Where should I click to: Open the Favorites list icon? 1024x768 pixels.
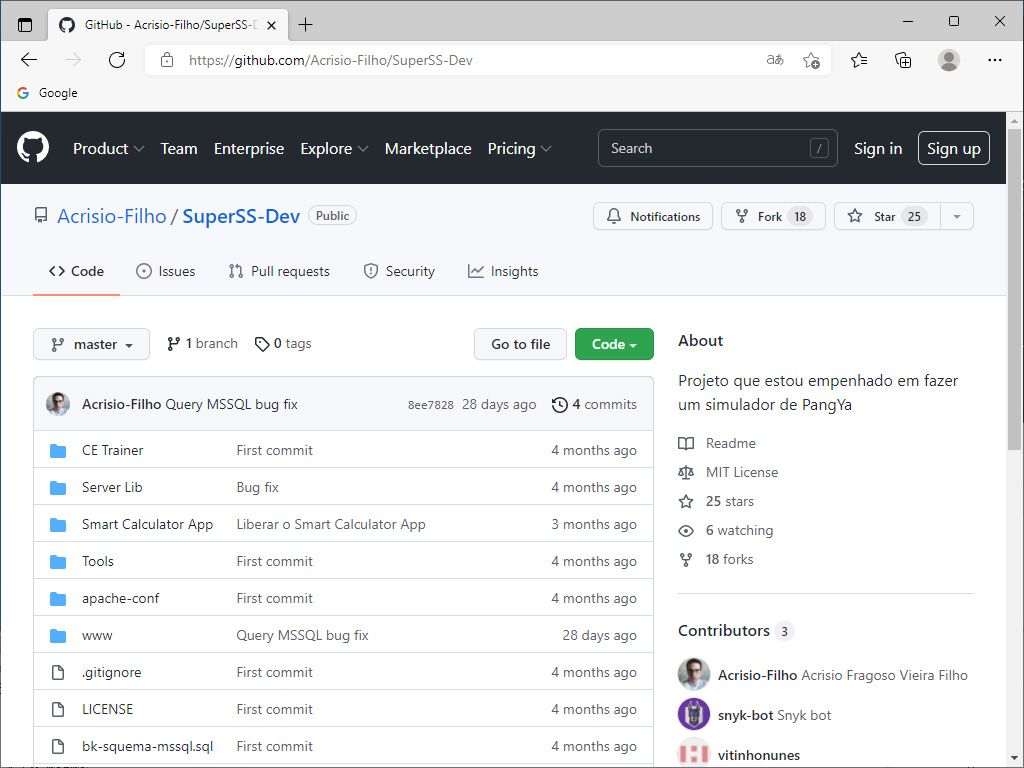click(x=859, y=60)
